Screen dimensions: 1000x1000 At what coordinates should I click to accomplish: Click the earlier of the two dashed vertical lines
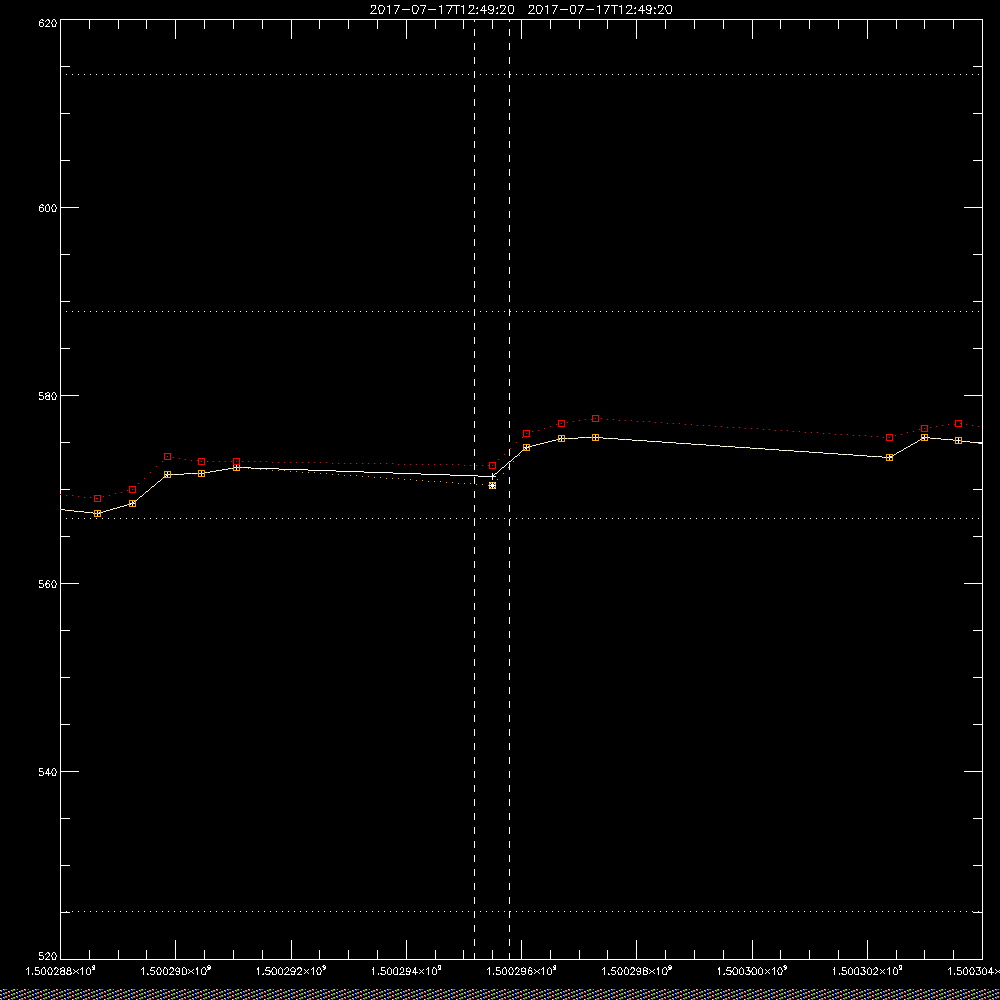pos(474,488)
